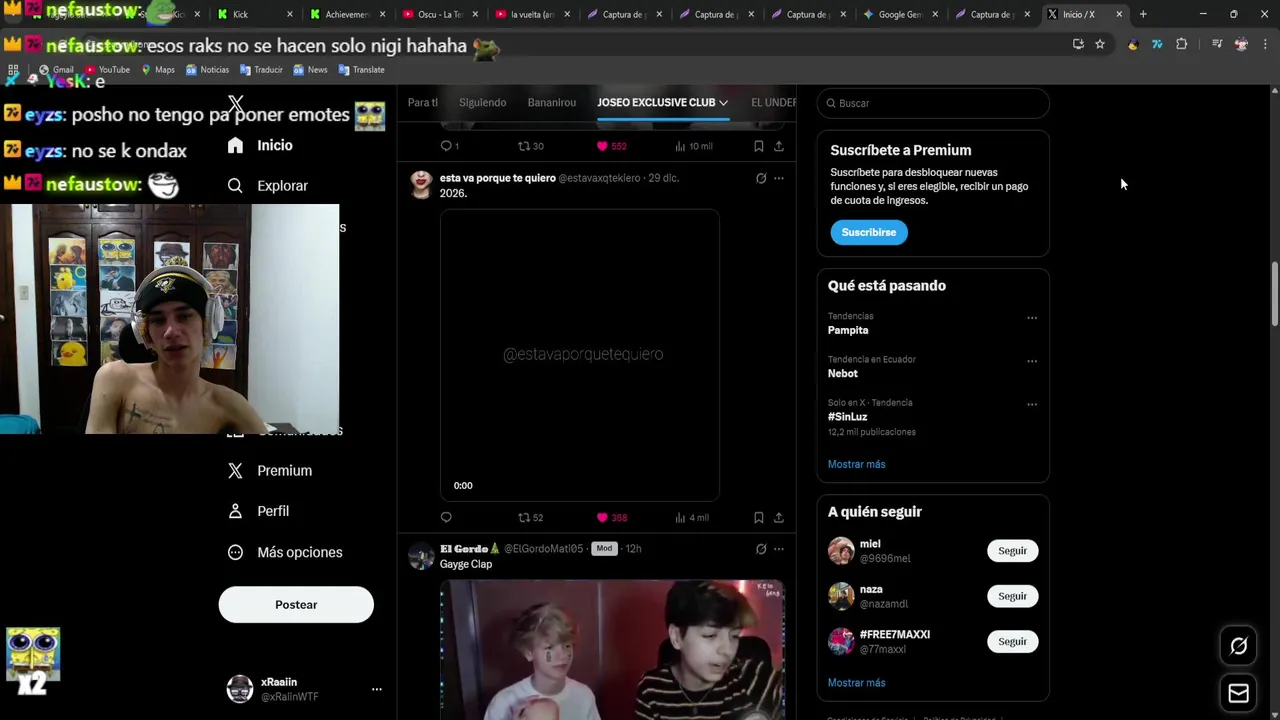Switch to the Kick browser tab
The height and width of the screenshot is (720, 1280).
pyautogui.click(x=255, y=14)
